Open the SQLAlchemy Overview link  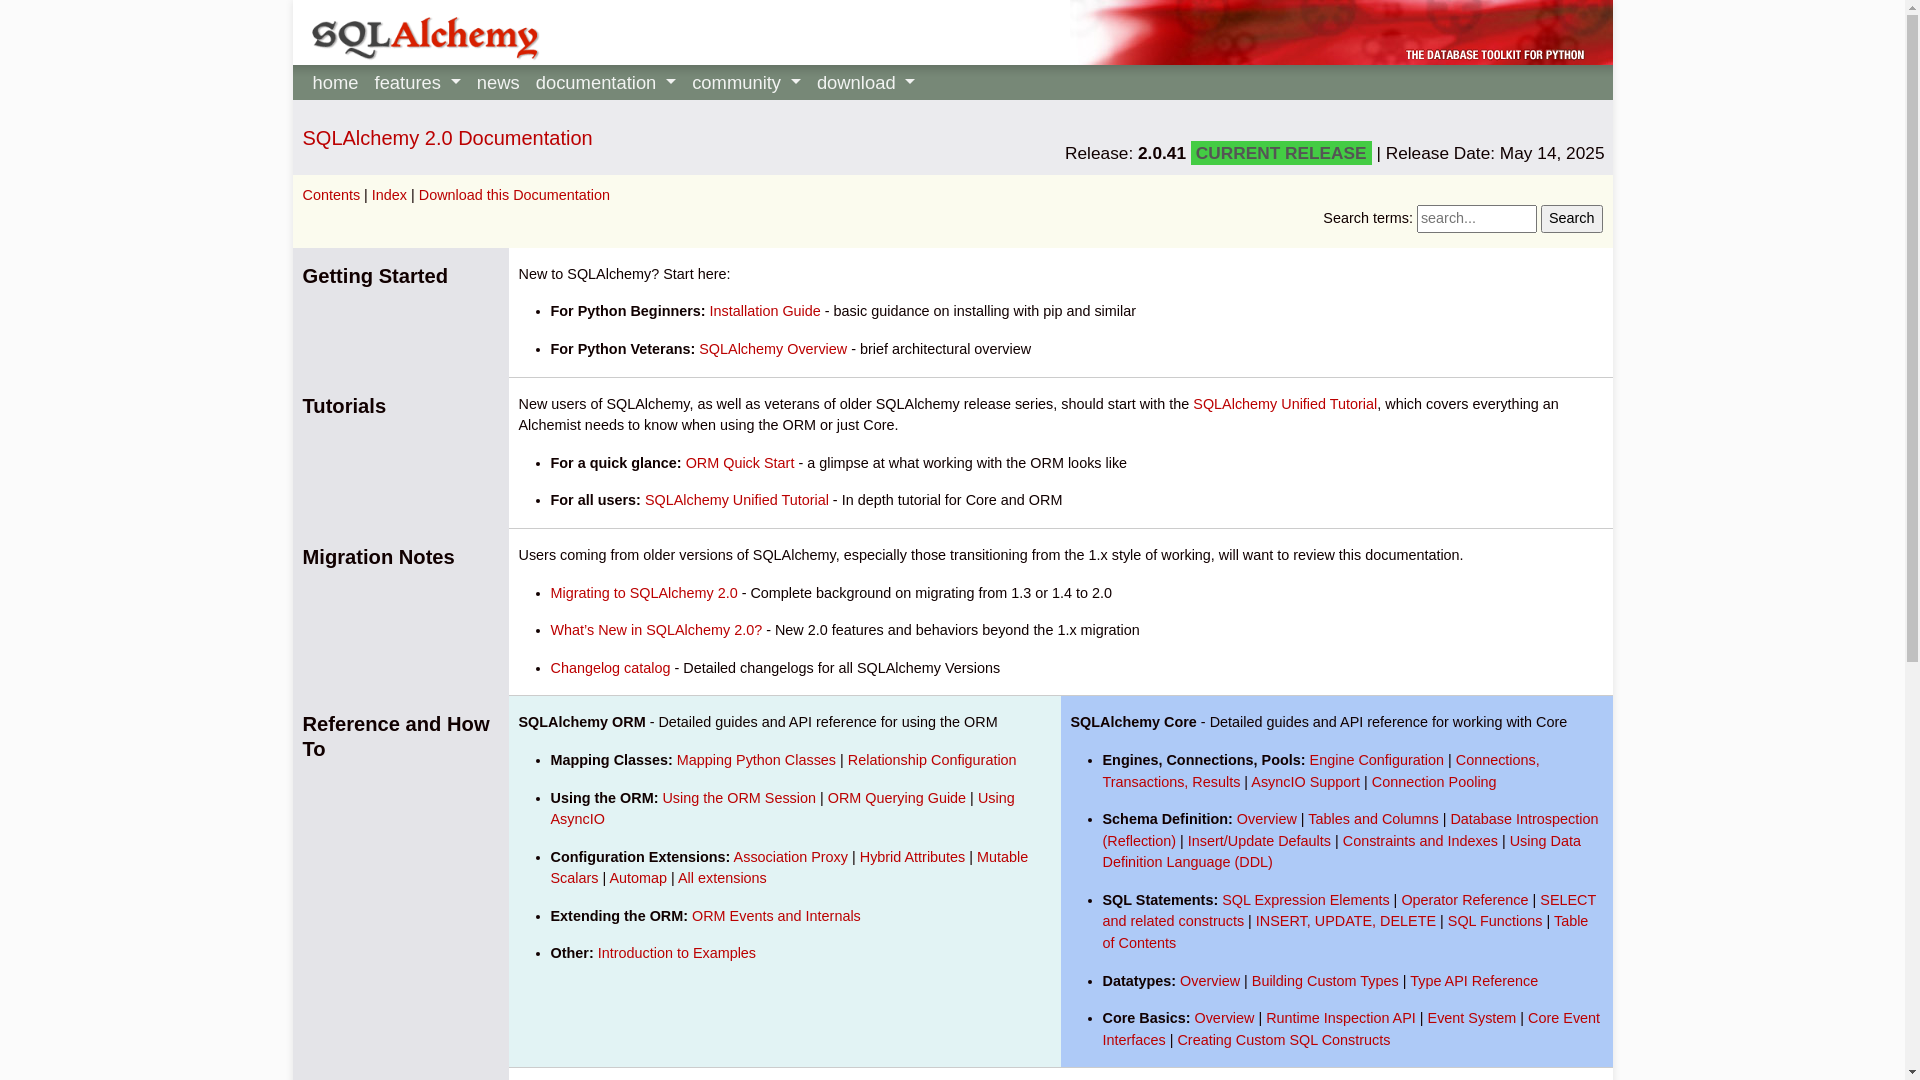coord(773,349)
